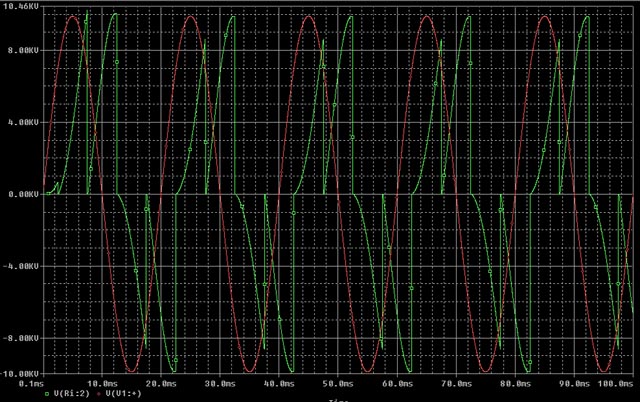This screenshot has height=402, width=640.
Task: Click the 60.0ms X-axis label
Action: (398, 384)
